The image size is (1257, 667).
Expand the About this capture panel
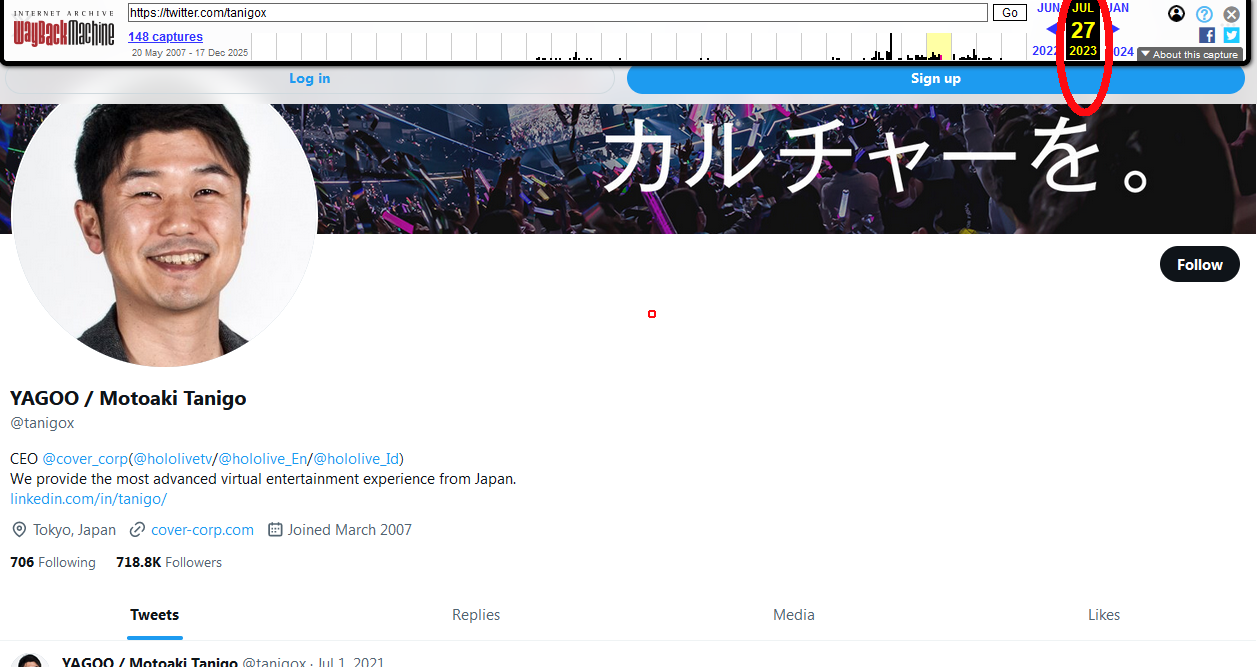pyautogui.click(x=1189, y=55)
